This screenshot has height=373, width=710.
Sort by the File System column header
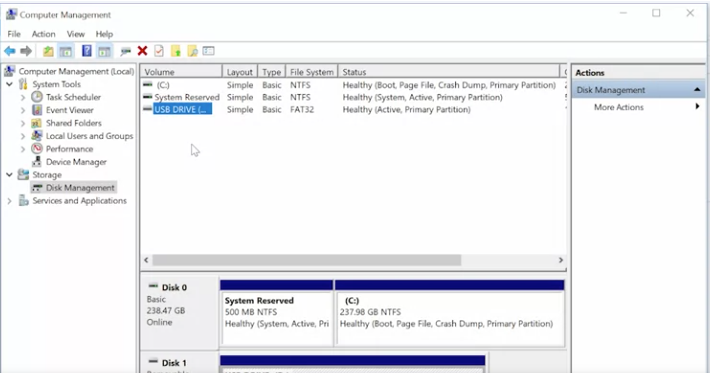[312, 72]
